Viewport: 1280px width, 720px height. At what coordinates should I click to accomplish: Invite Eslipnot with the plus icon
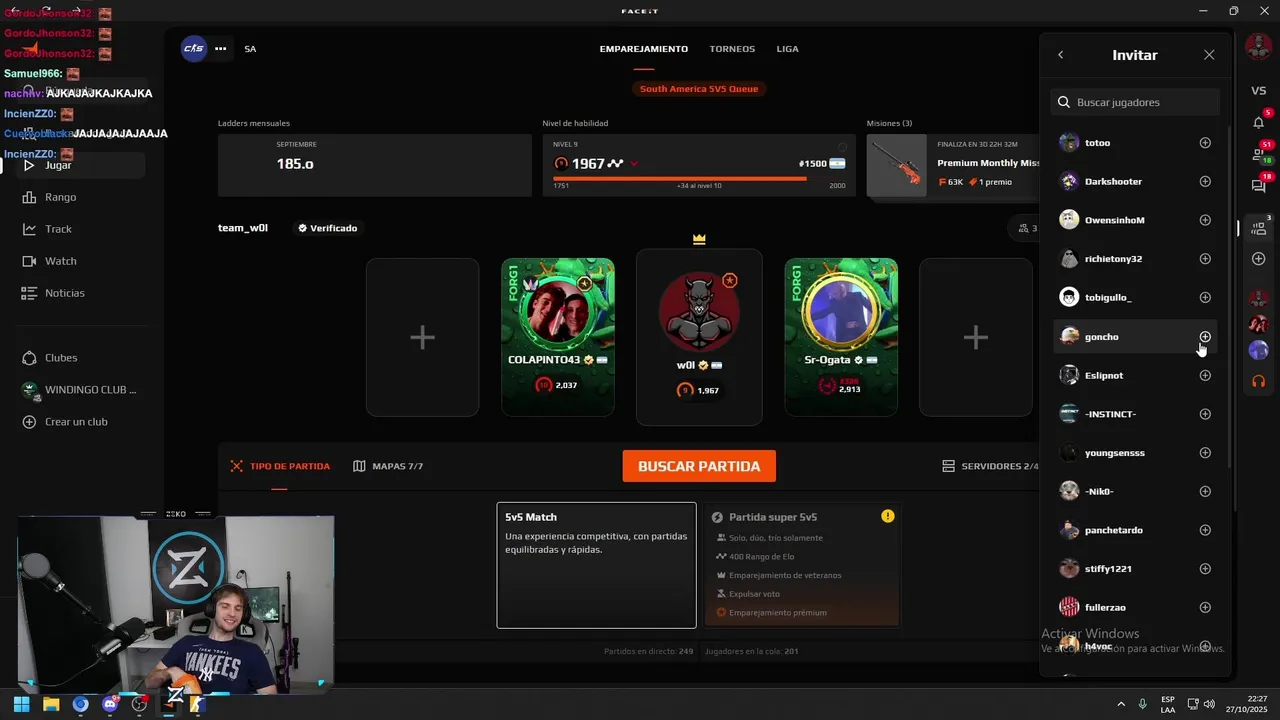click(1205, 376)
